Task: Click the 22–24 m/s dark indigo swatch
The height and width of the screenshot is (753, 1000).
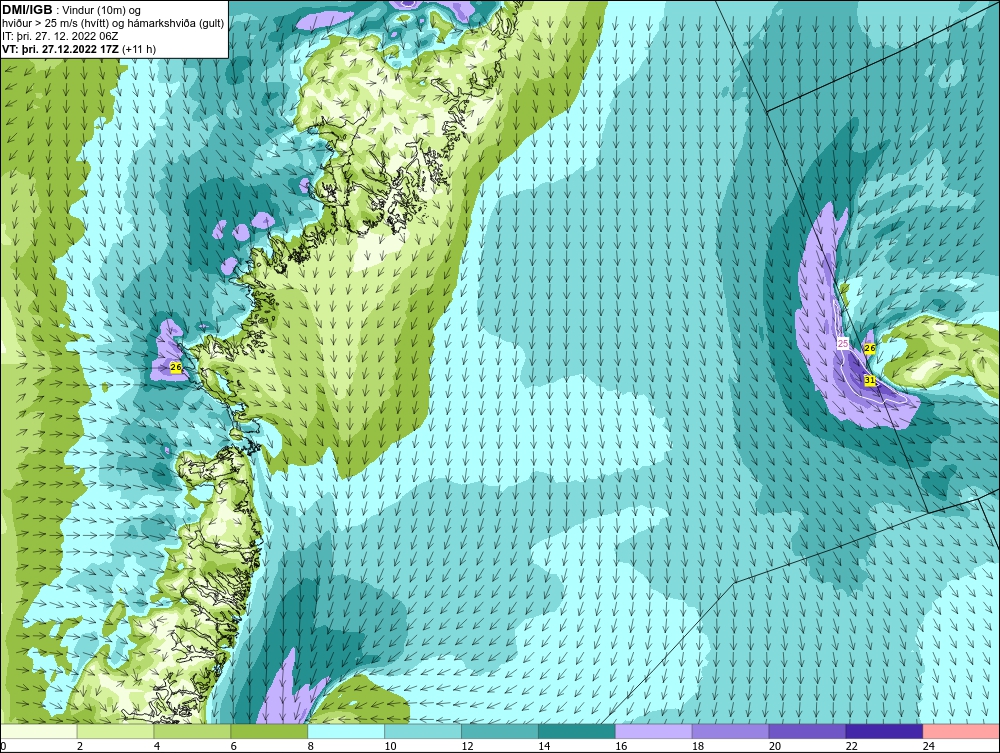Action: pos(885,731)
